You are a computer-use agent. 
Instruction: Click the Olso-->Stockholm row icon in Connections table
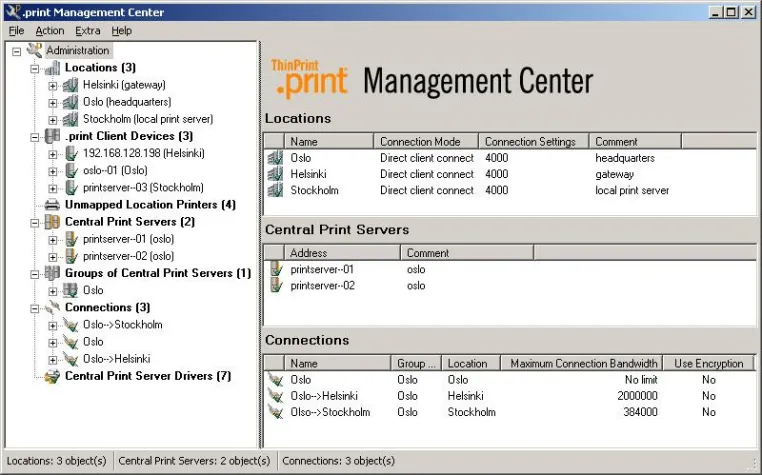click(276, 412)
